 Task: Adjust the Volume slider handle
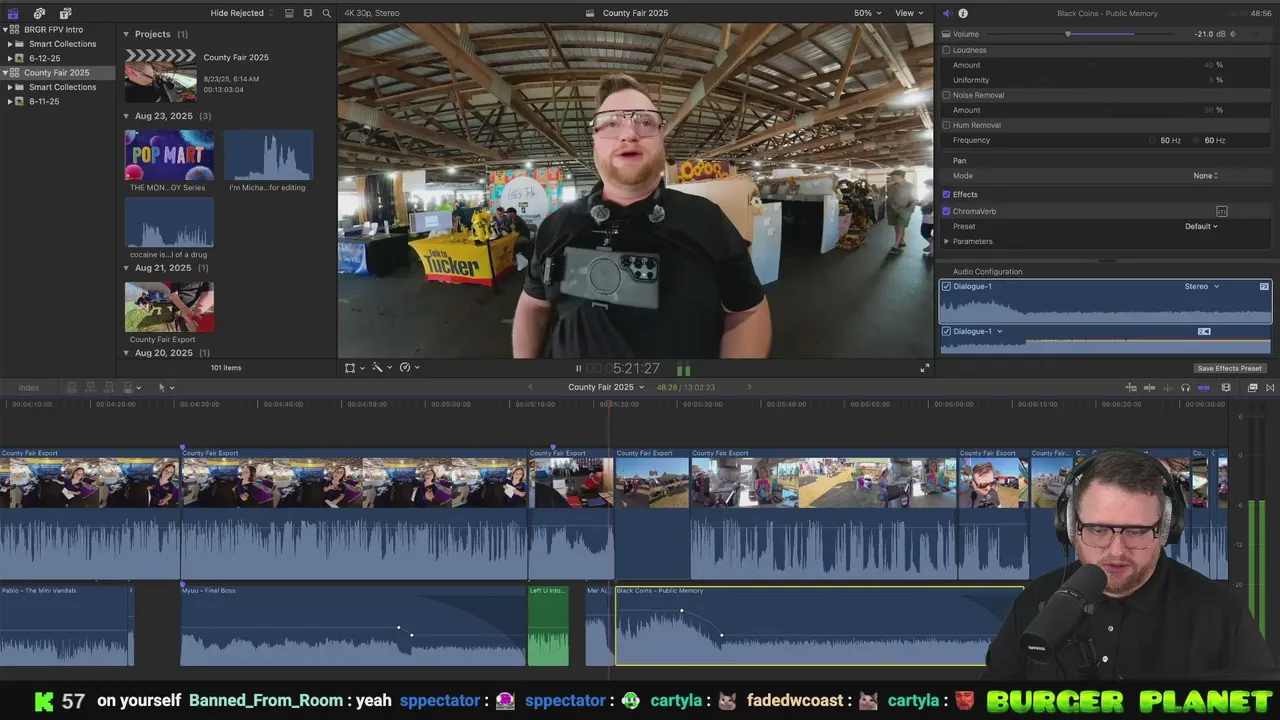tap(1068, 34)
